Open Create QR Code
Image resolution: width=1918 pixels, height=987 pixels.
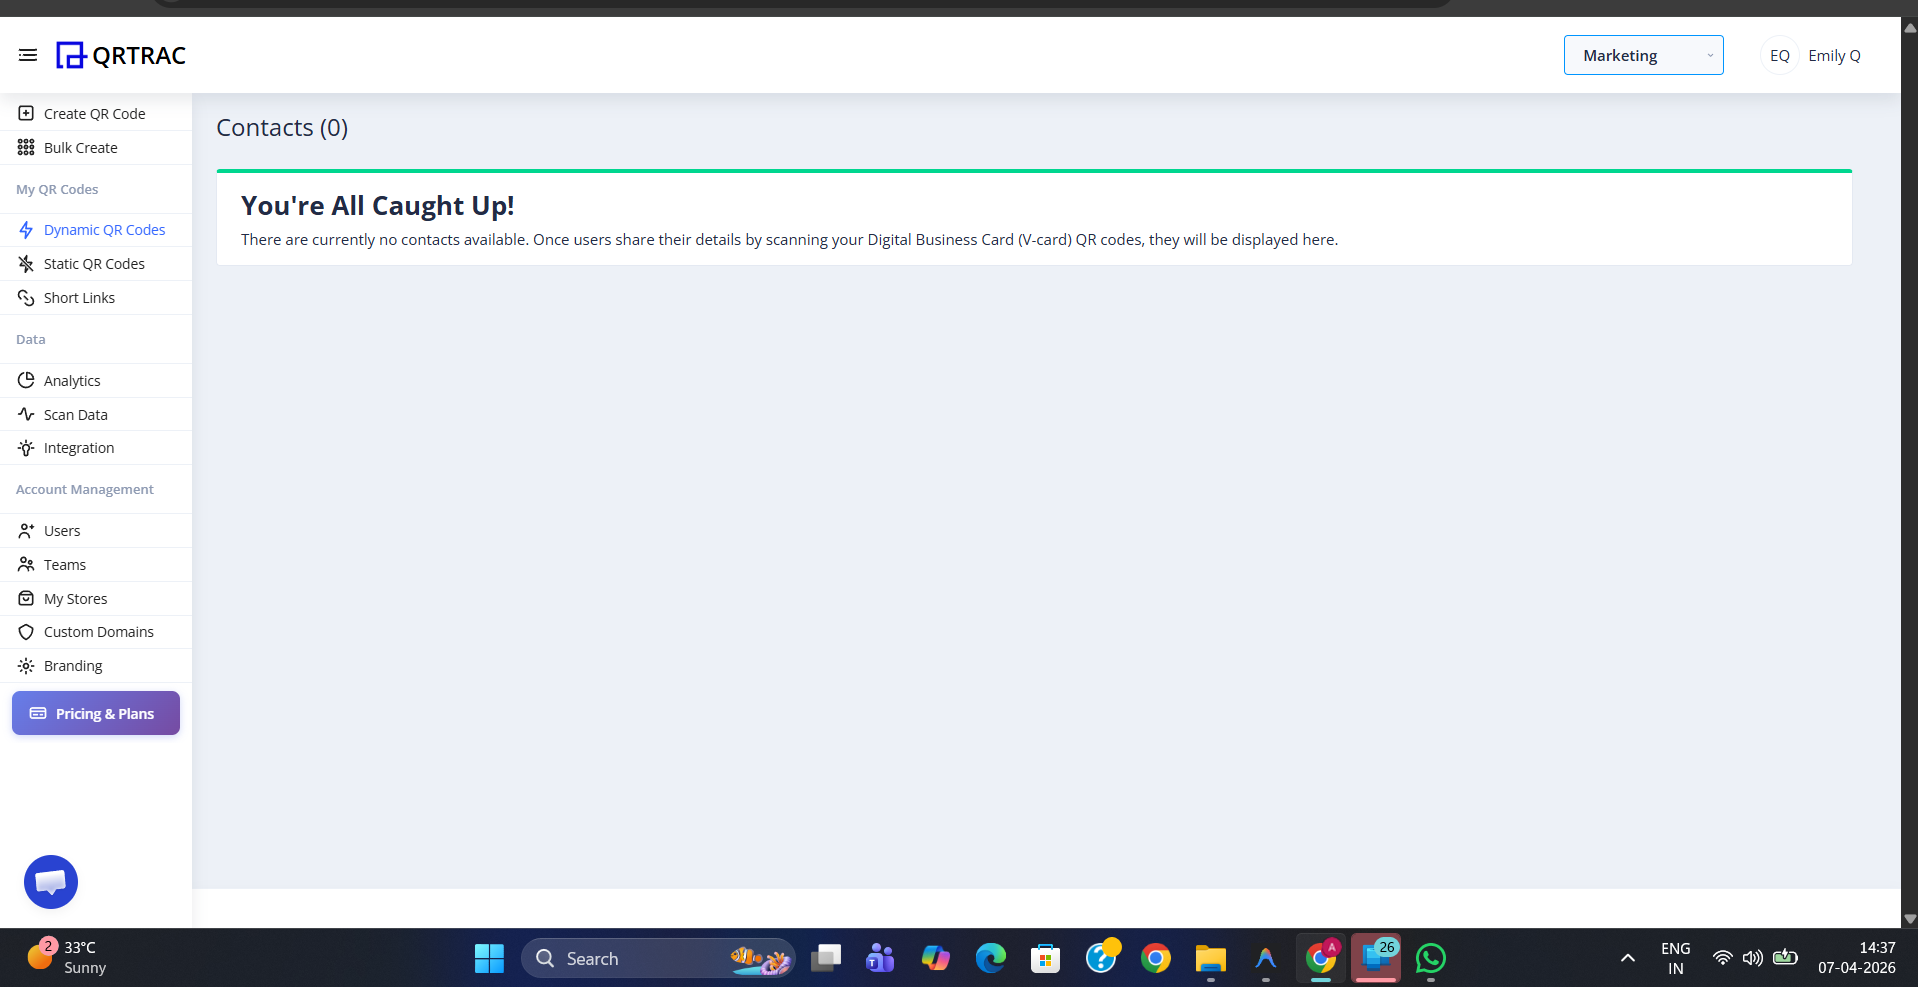click(93, 113)
